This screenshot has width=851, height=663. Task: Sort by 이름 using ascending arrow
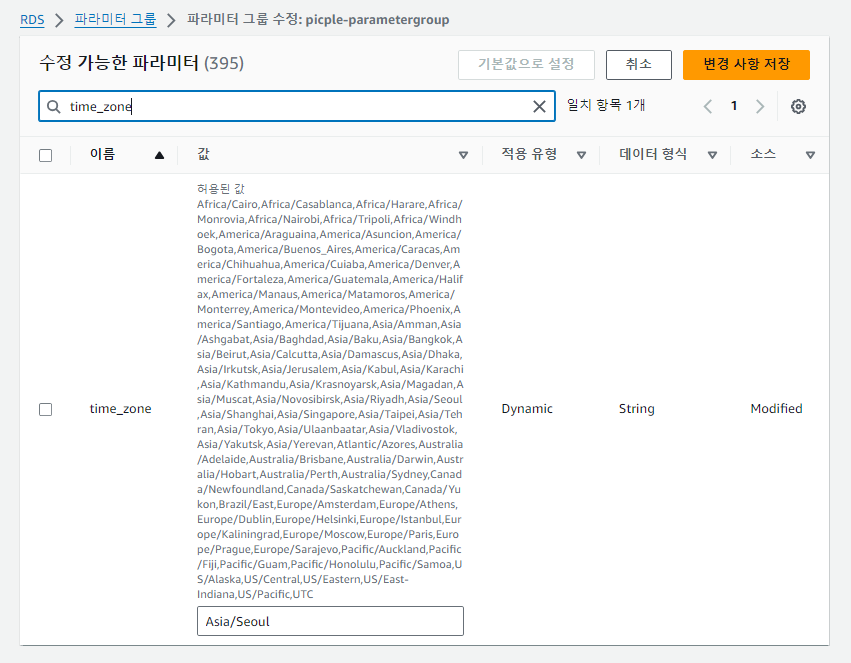(159, 155)
